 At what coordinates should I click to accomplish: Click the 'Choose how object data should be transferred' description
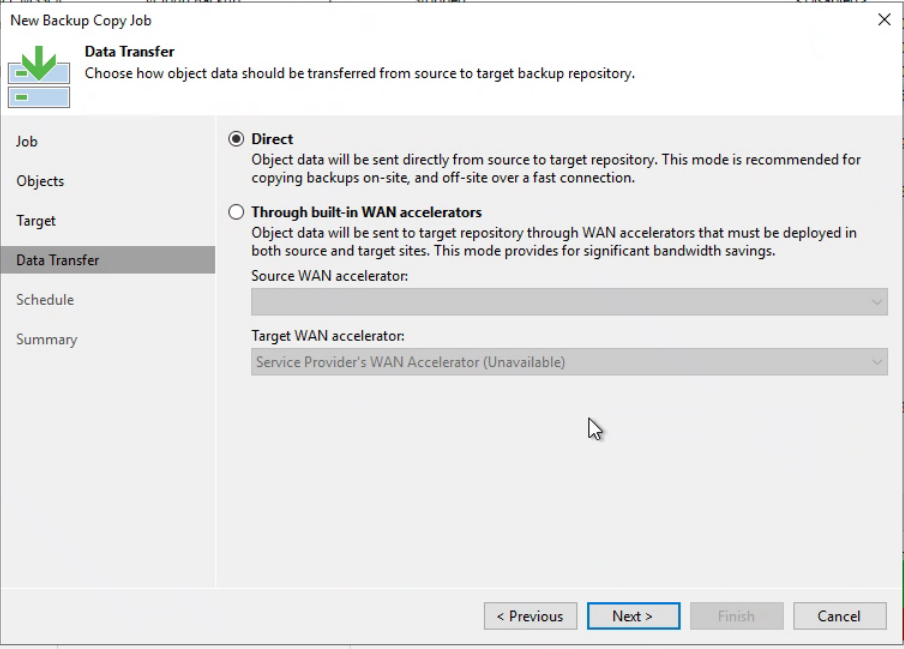coord(360,73)
